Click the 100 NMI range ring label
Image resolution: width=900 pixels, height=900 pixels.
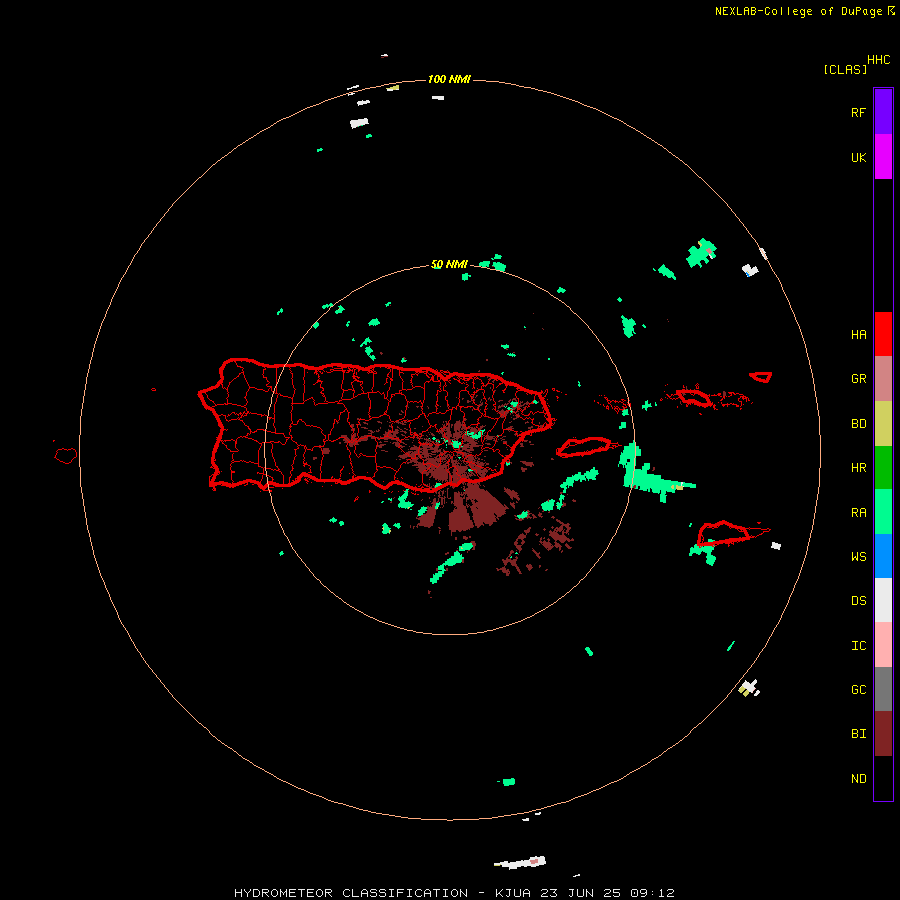[x=449, y=79]
